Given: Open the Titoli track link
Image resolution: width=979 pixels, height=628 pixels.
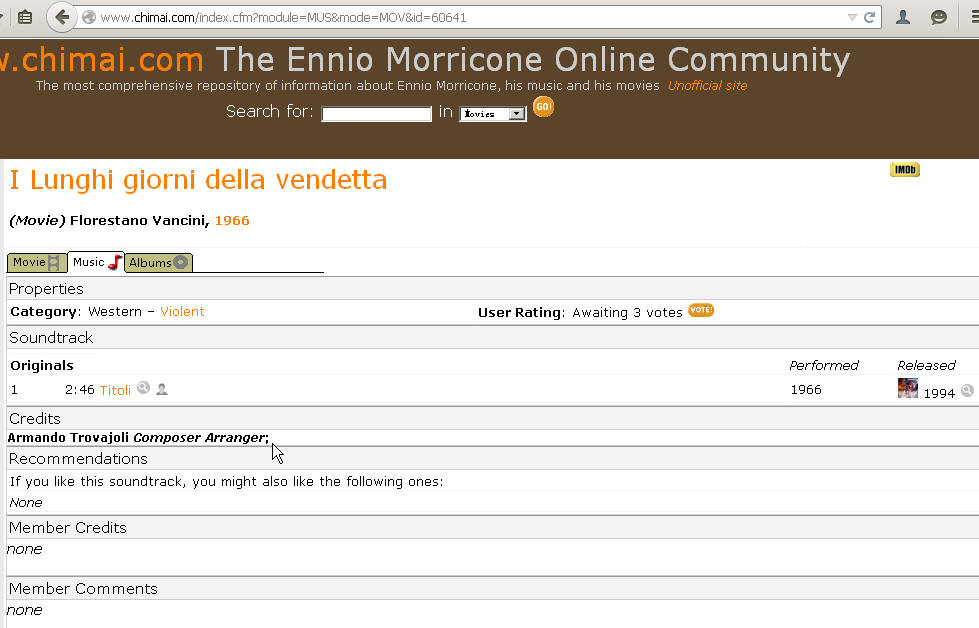Looking at the screenshot, I should [x=116, y=390].
